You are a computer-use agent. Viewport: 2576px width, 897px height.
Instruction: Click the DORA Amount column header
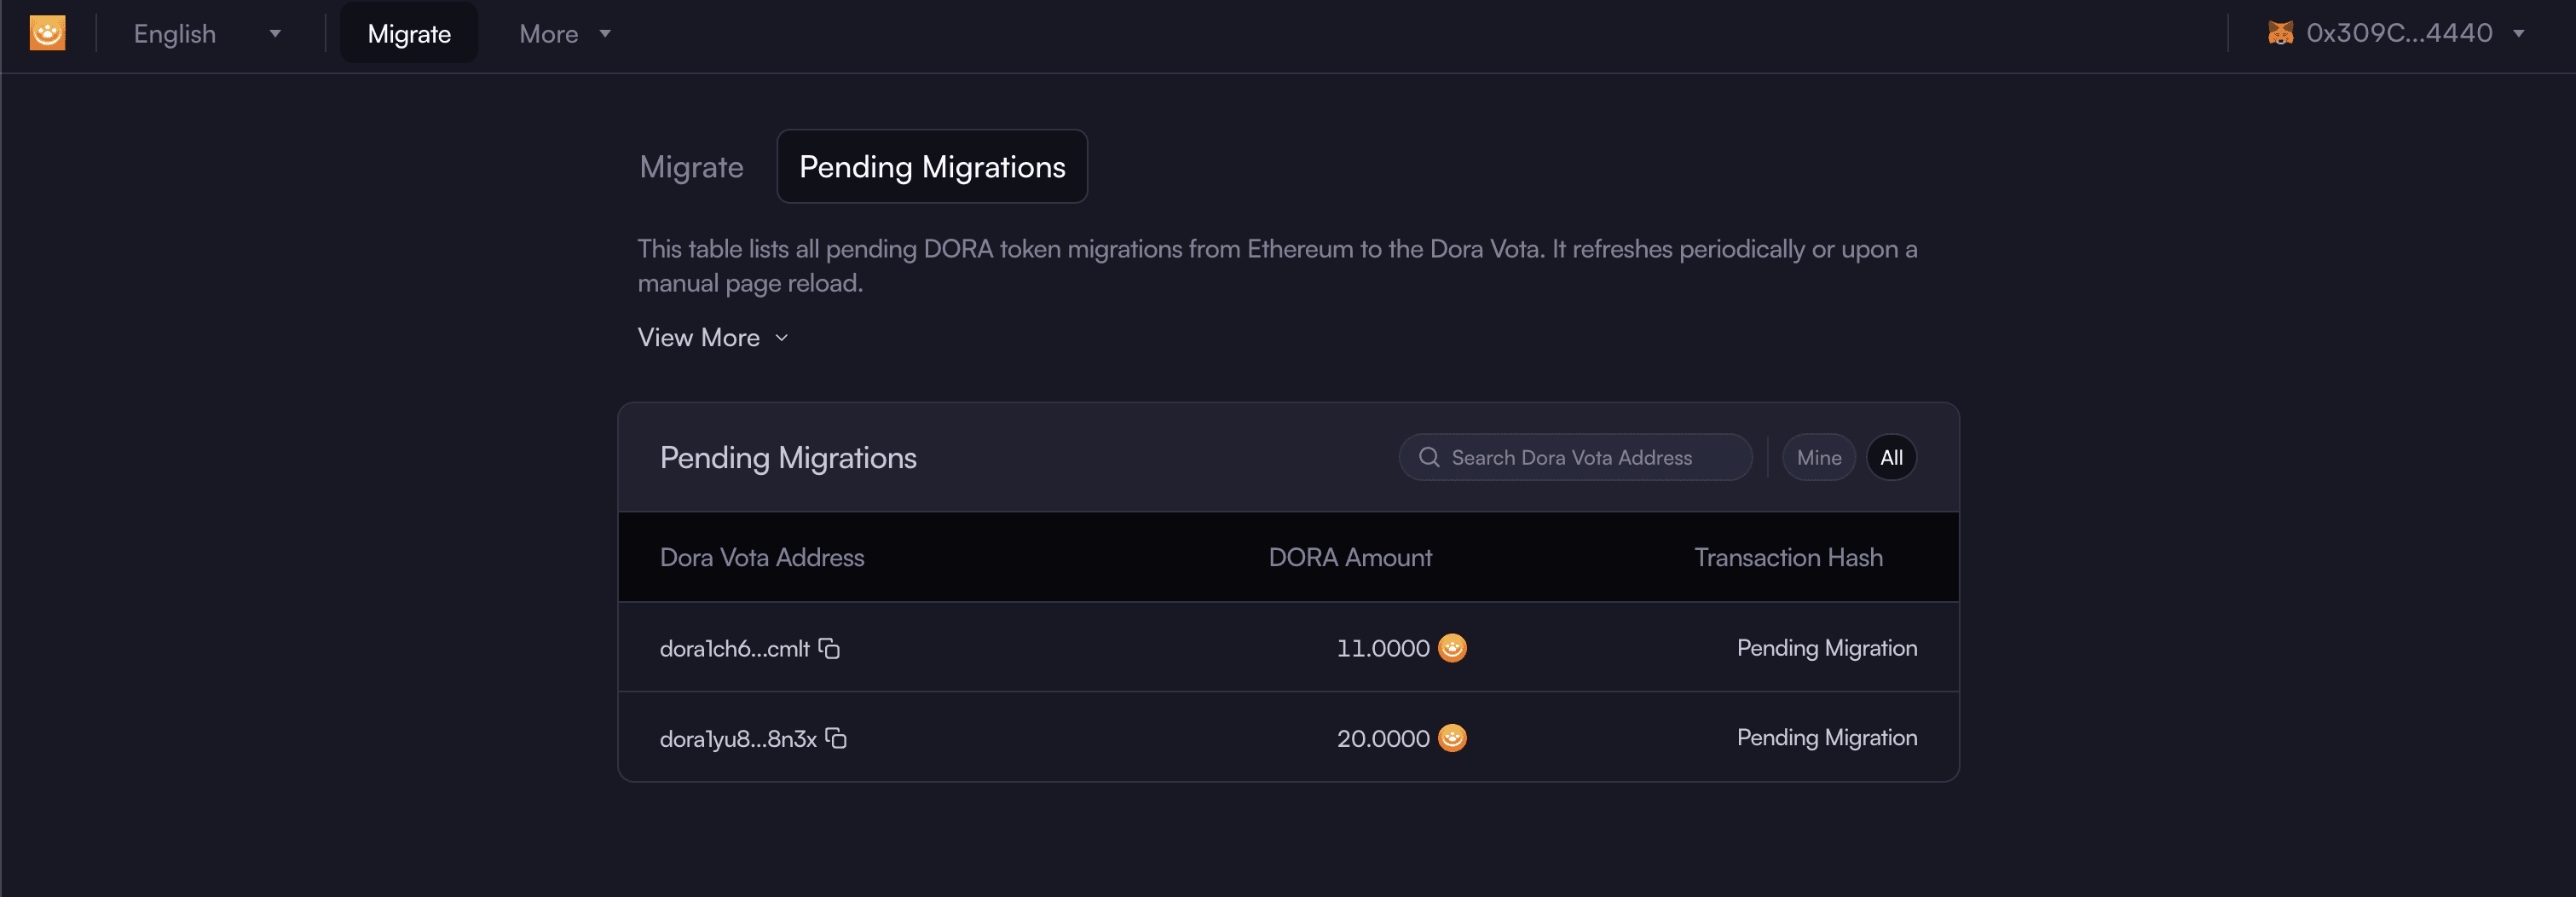pyautogui.click(x=1350, y=557)
